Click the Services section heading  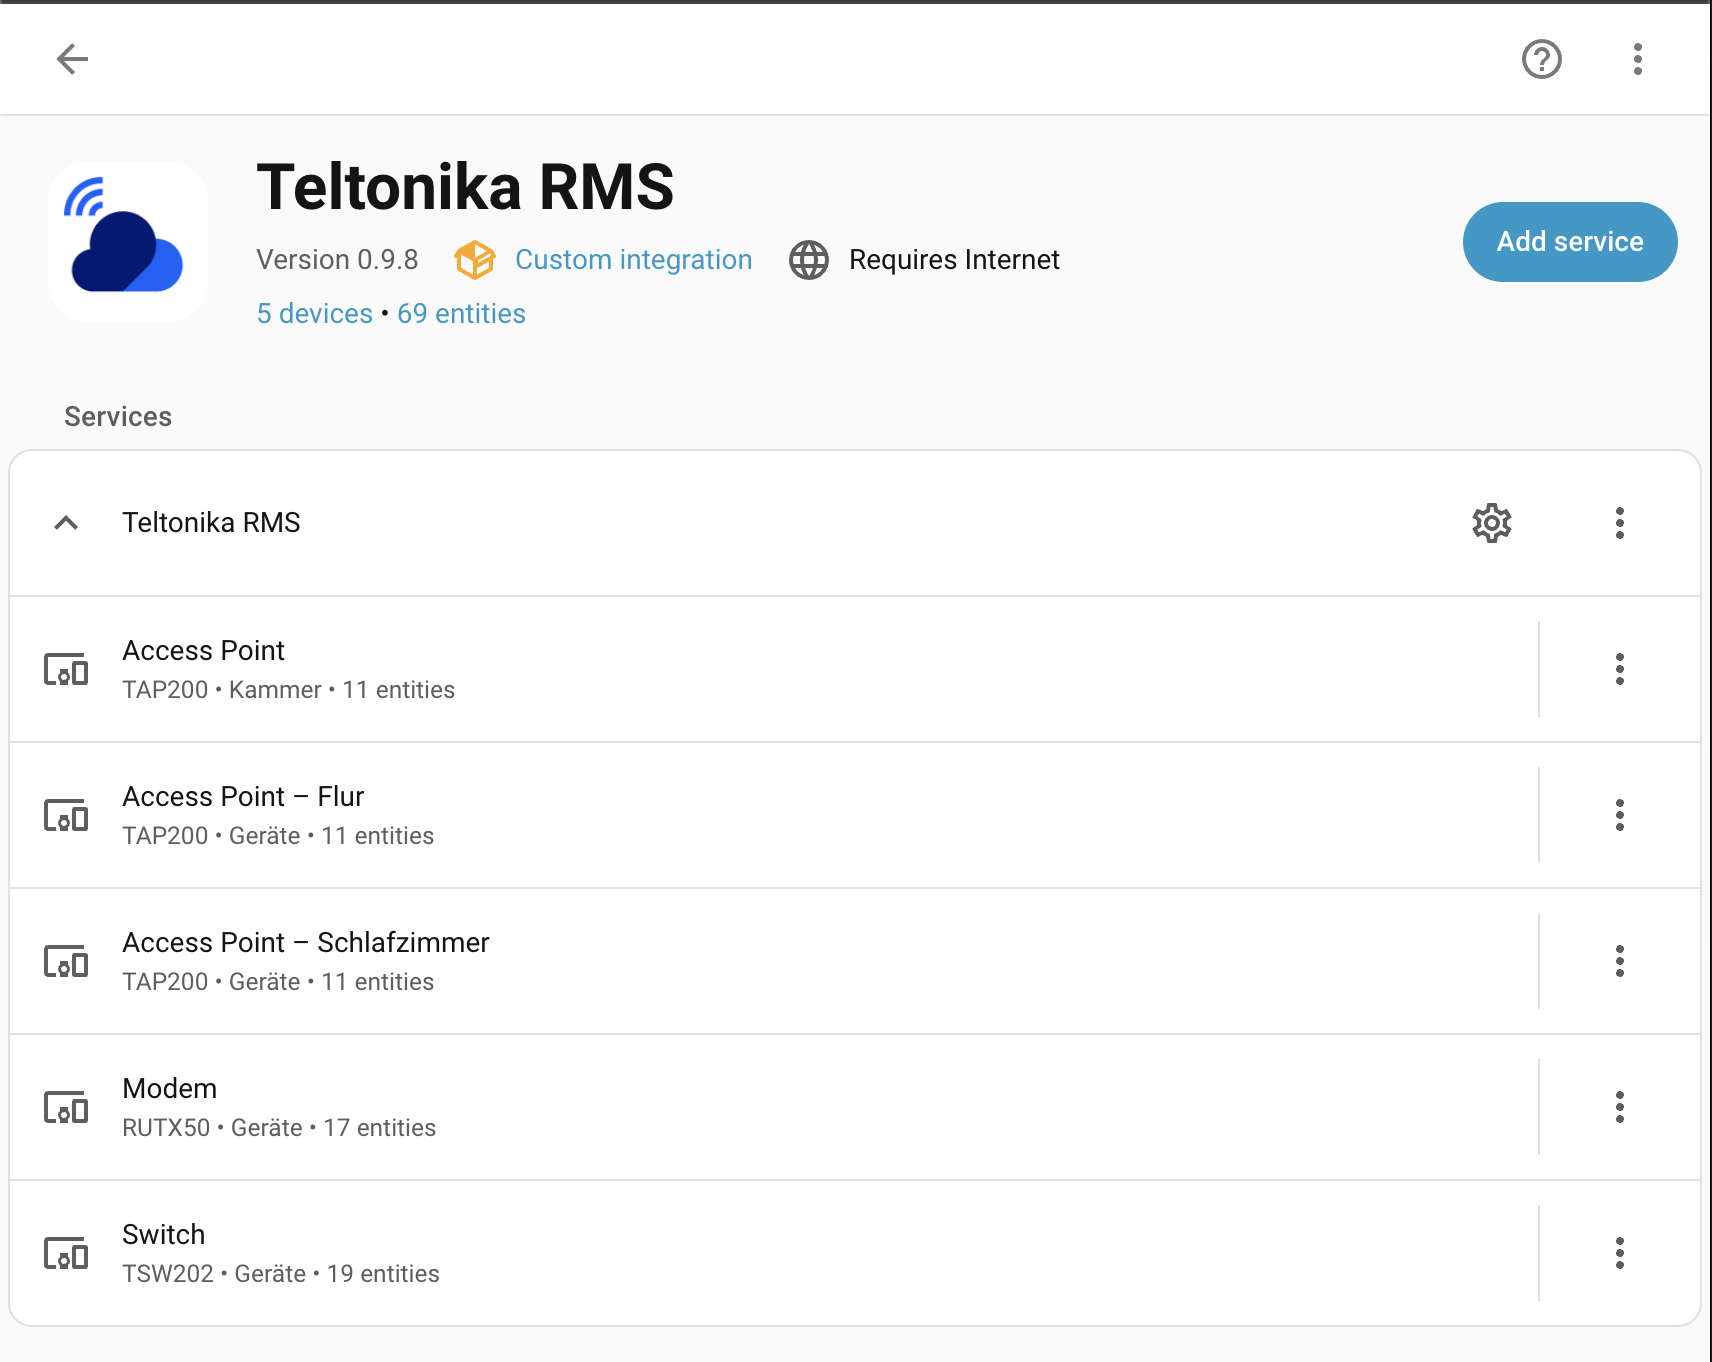click(118, 417)
